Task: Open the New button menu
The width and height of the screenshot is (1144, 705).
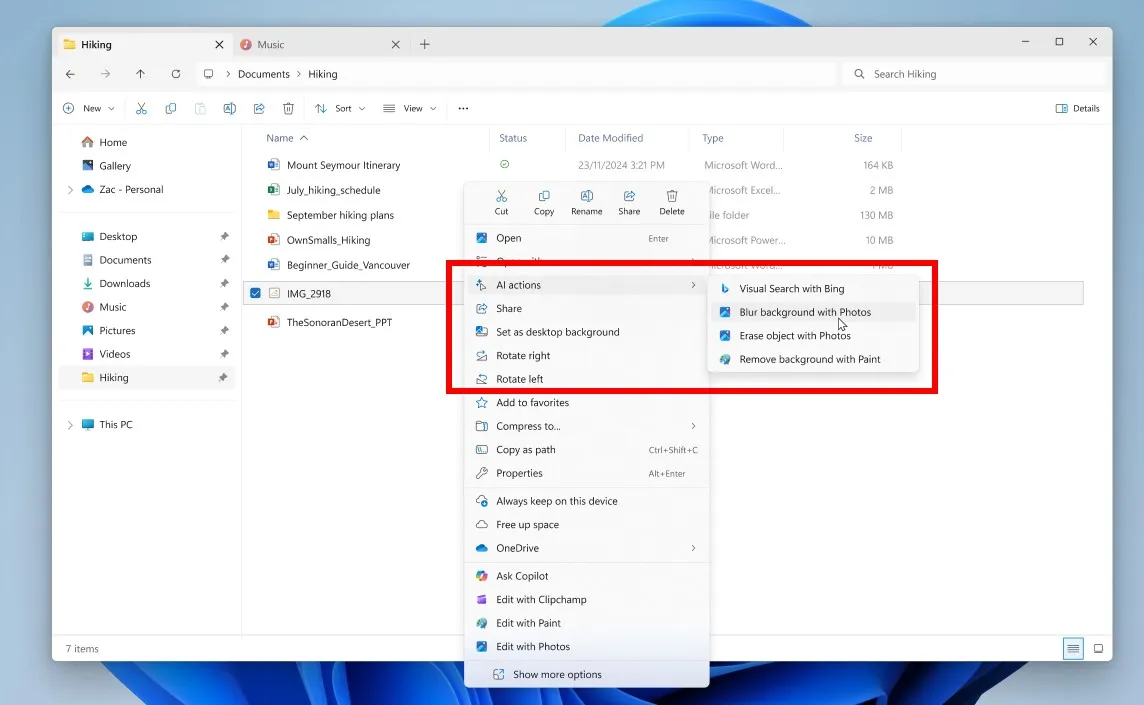Action: point(88,108)
